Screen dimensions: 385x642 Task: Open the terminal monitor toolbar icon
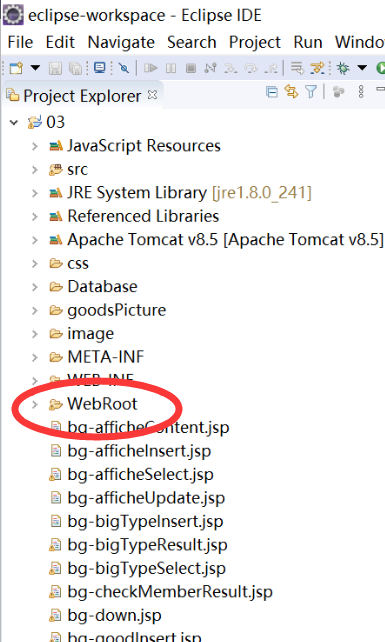100,68
